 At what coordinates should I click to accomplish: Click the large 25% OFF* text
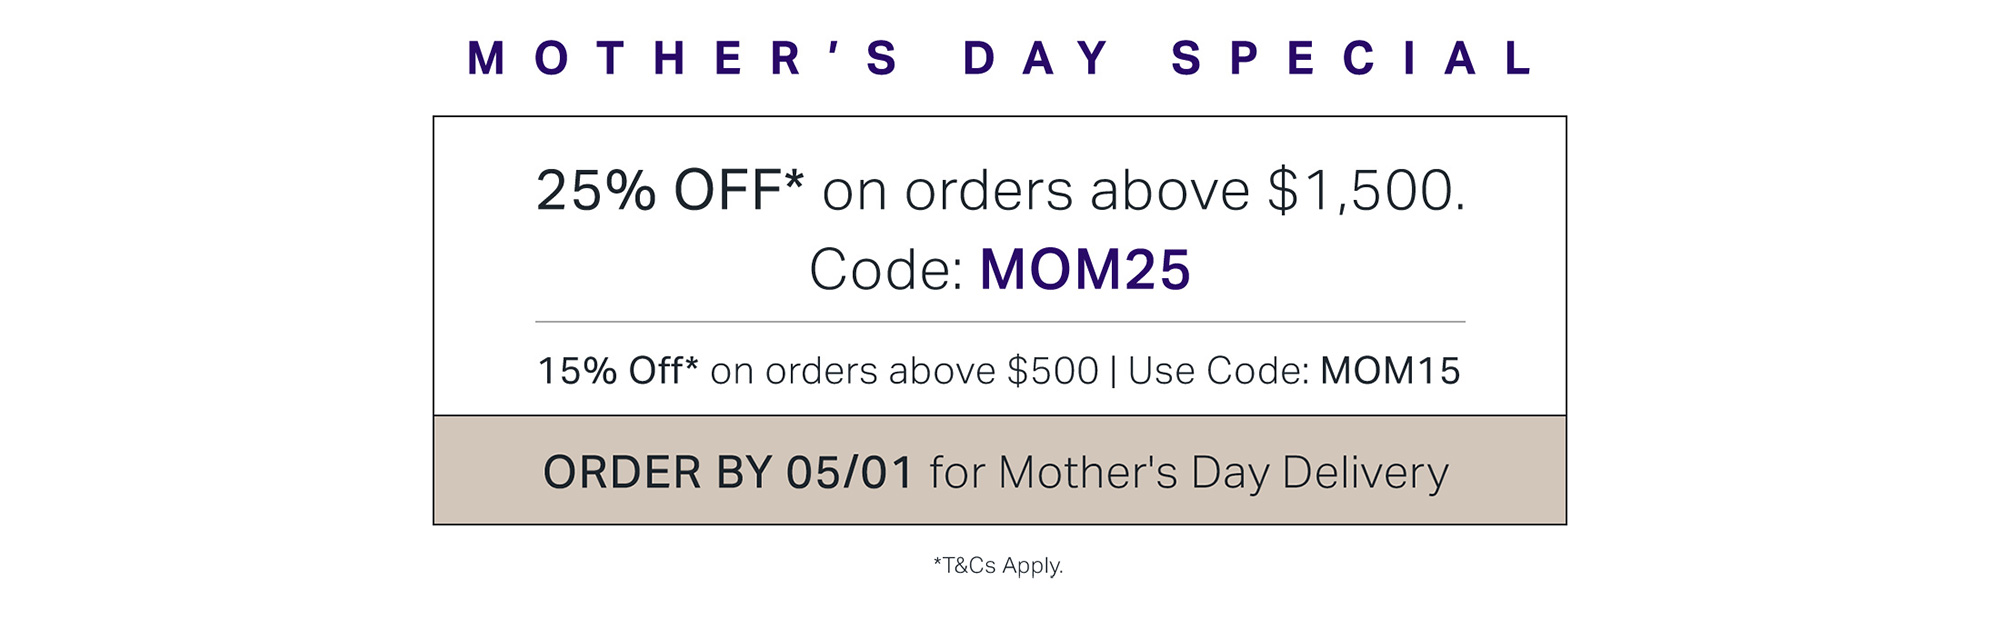click(669, 190)
